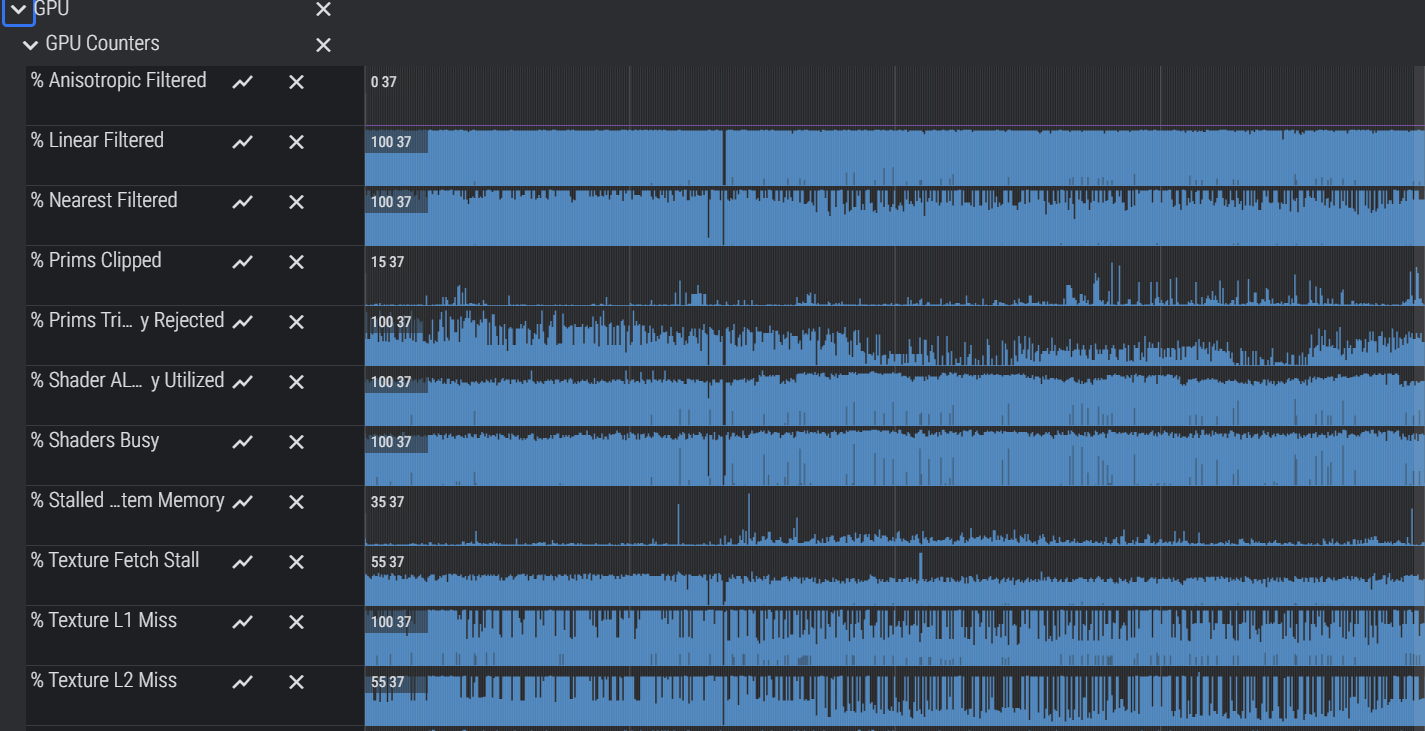Screen dimensions: 1425x731
Task: Select the % Texture L2 Miss track name
Action: click(104, 680)
